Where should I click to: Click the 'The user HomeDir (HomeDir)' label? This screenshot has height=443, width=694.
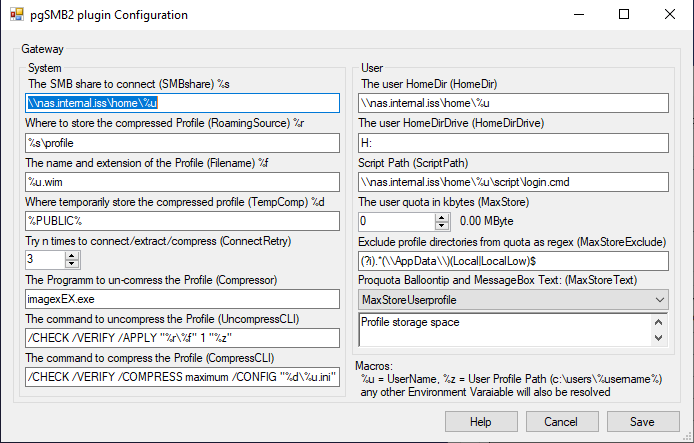[429, 84]
